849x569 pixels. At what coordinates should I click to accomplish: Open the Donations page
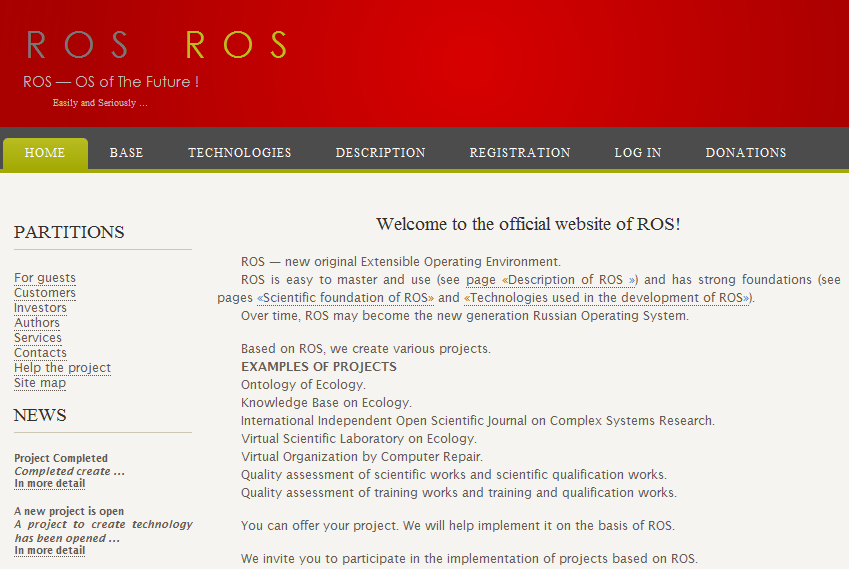pos(746,153)
